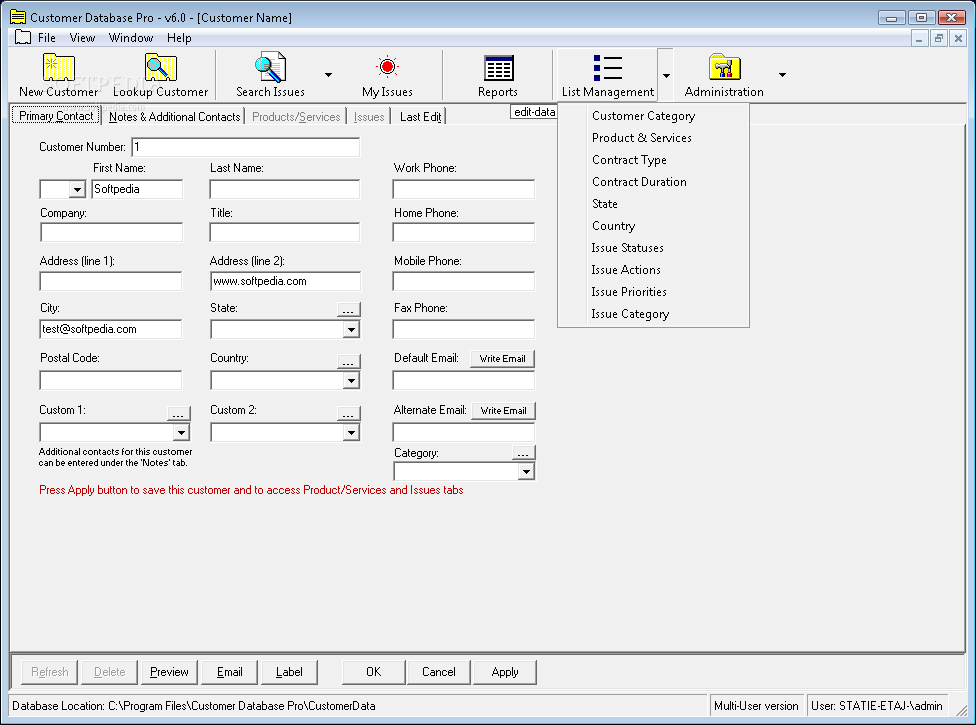Choose Country from List Management menu
This screenshot has width=976, height=725.
[x=653, y=226]
